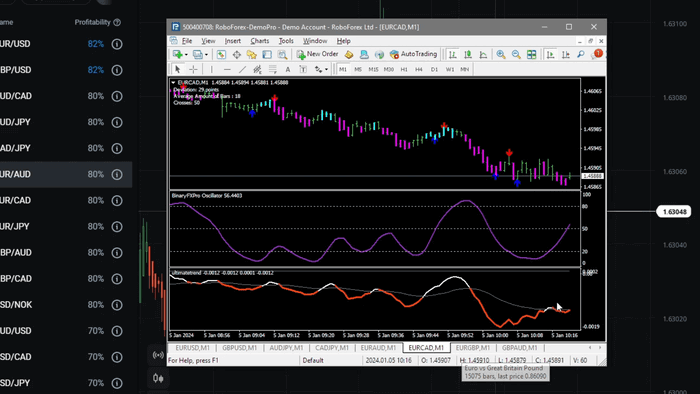Switch to GBPUSD,M1 chart tab
700x394 pixels.
[x=240, y=348]
